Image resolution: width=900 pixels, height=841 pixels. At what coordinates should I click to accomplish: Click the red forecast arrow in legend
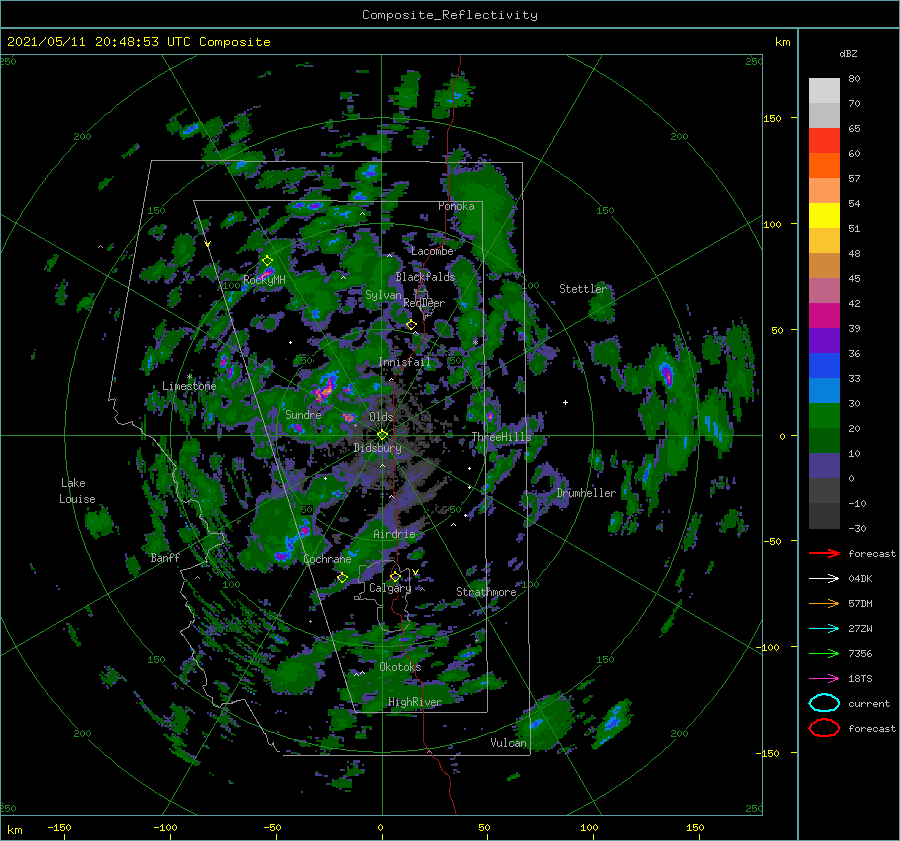(x=824, y=553)
